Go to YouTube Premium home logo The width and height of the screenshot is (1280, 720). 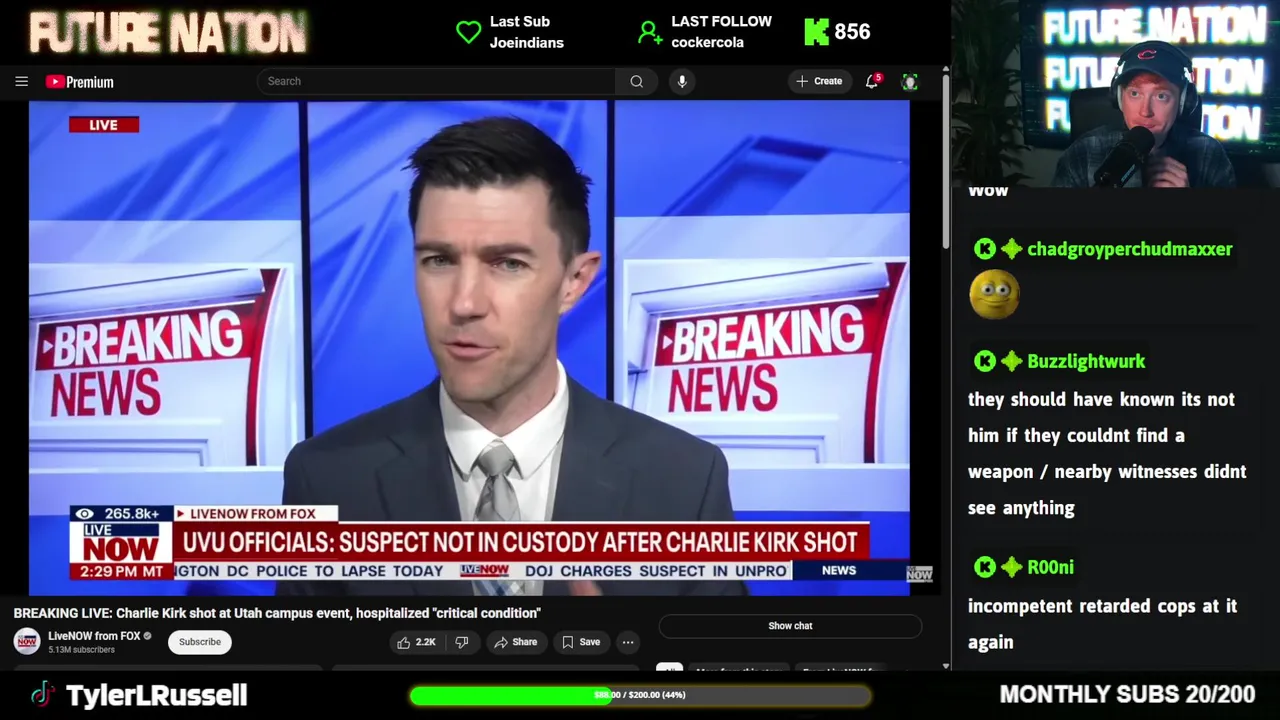79,82
